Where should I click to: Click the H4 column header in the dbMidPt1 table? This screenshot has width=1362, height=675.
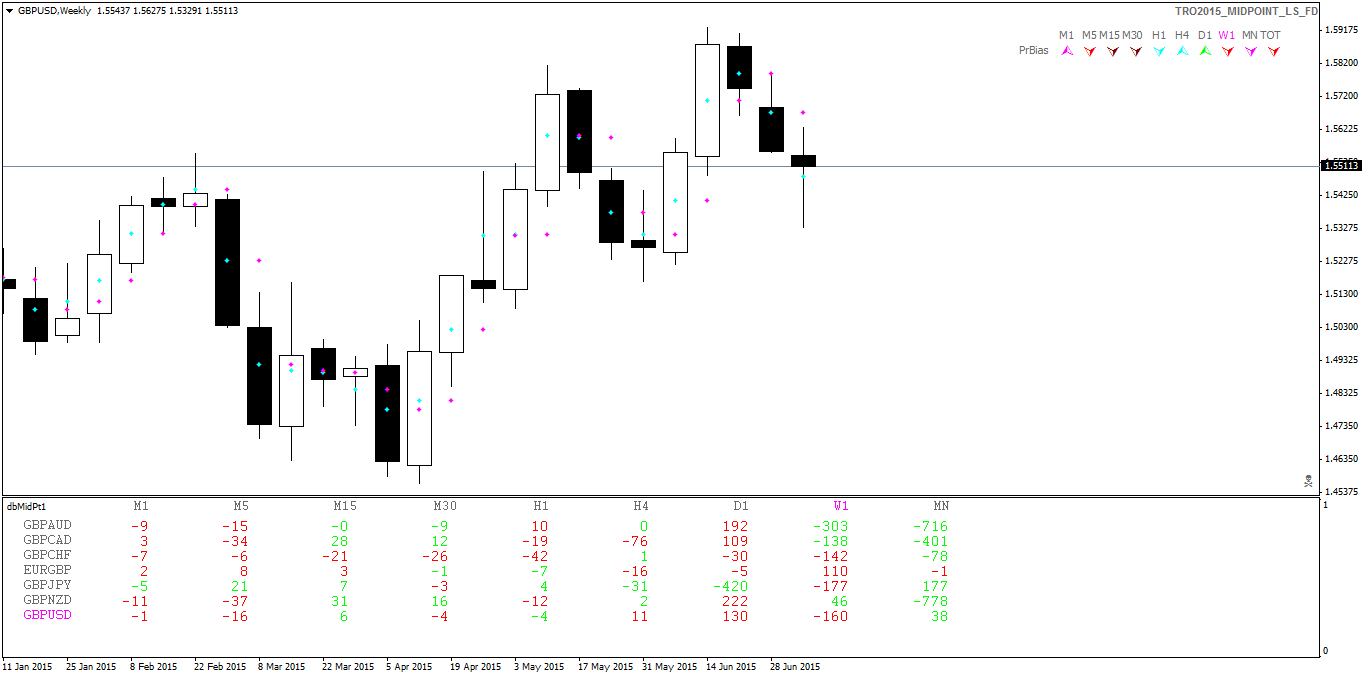[641, 506]
